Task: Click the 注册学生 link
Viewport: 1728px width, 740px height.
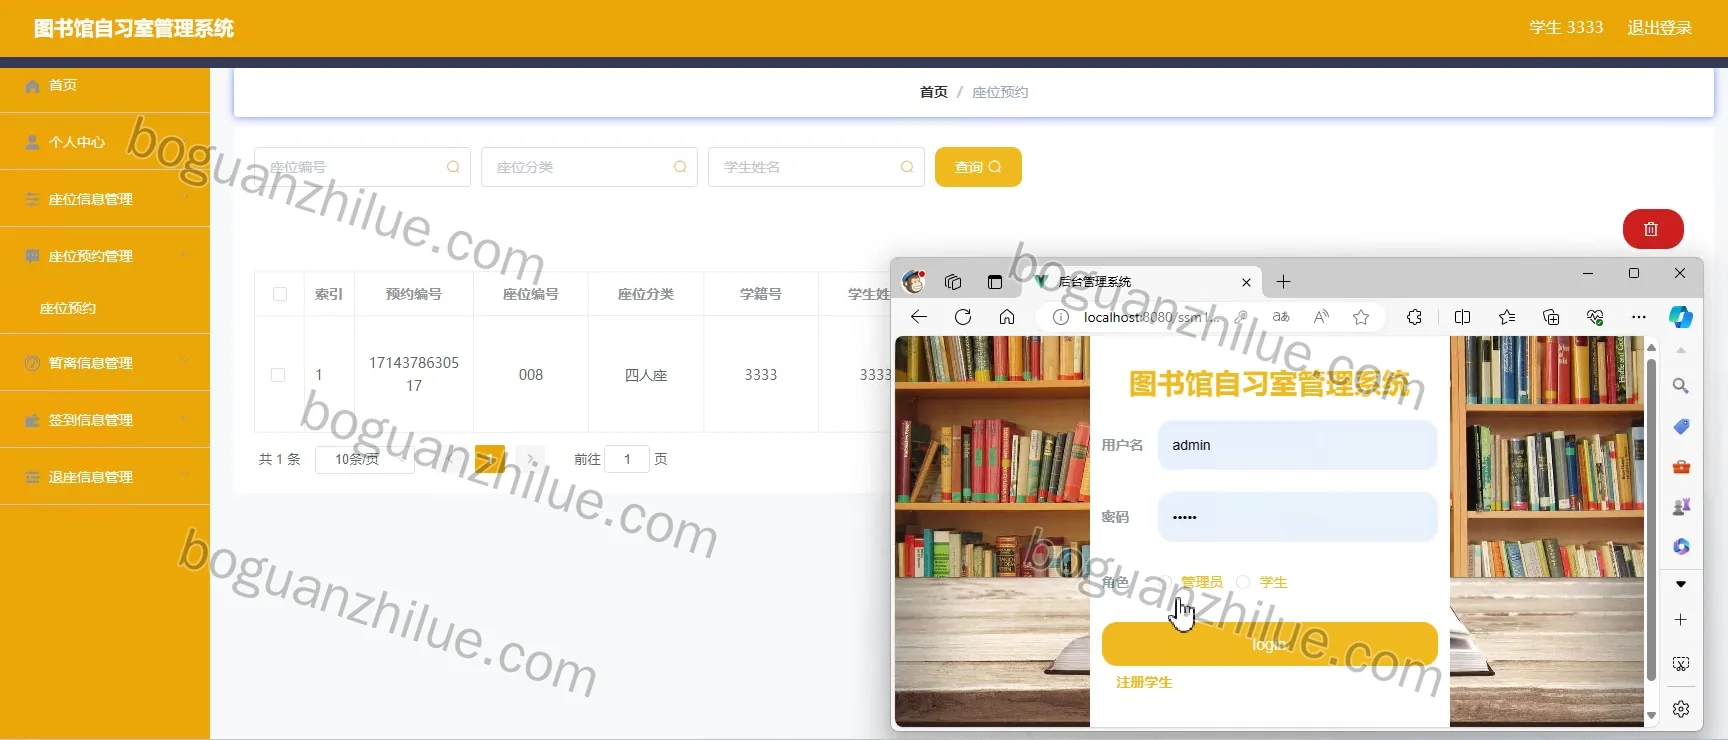Action: point(1144,682)
